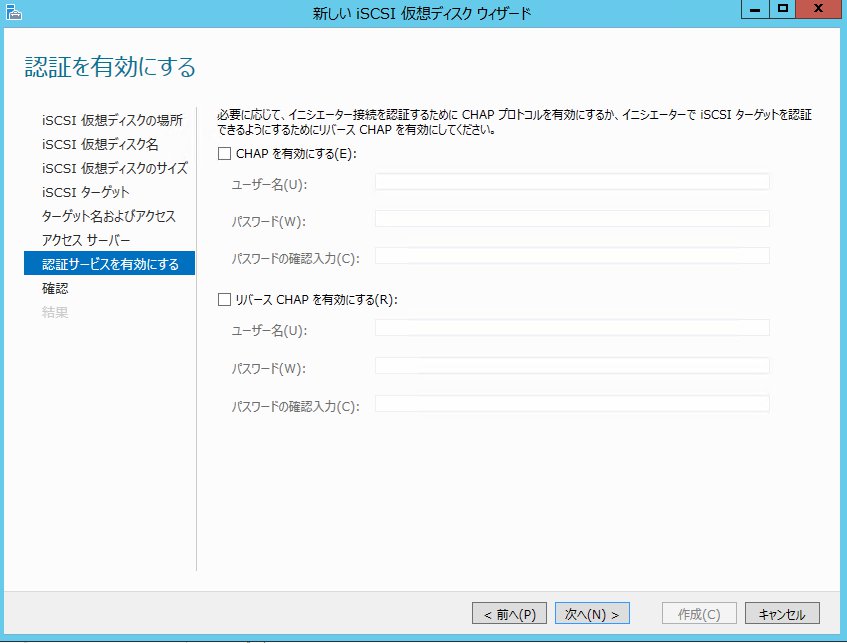
Task: Open iSCSI 仮想ディスクのサイズ step
Action: (114, 168)
